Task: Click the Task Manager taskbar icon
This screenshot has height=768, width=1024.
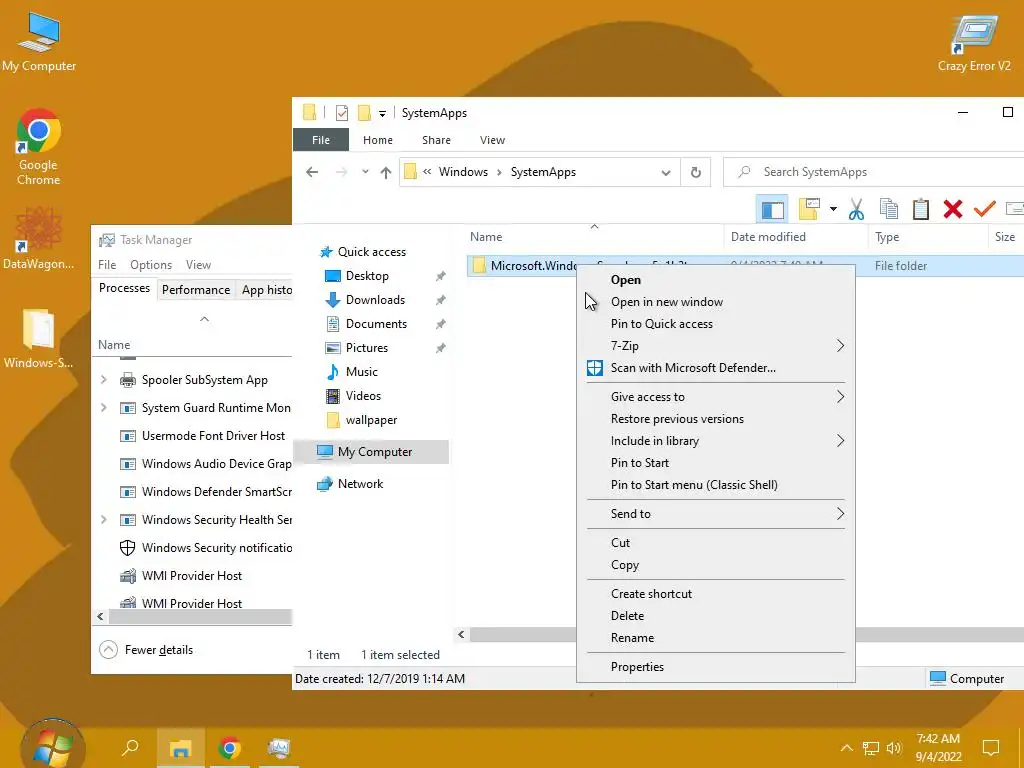Action: (x=279, y=748)
